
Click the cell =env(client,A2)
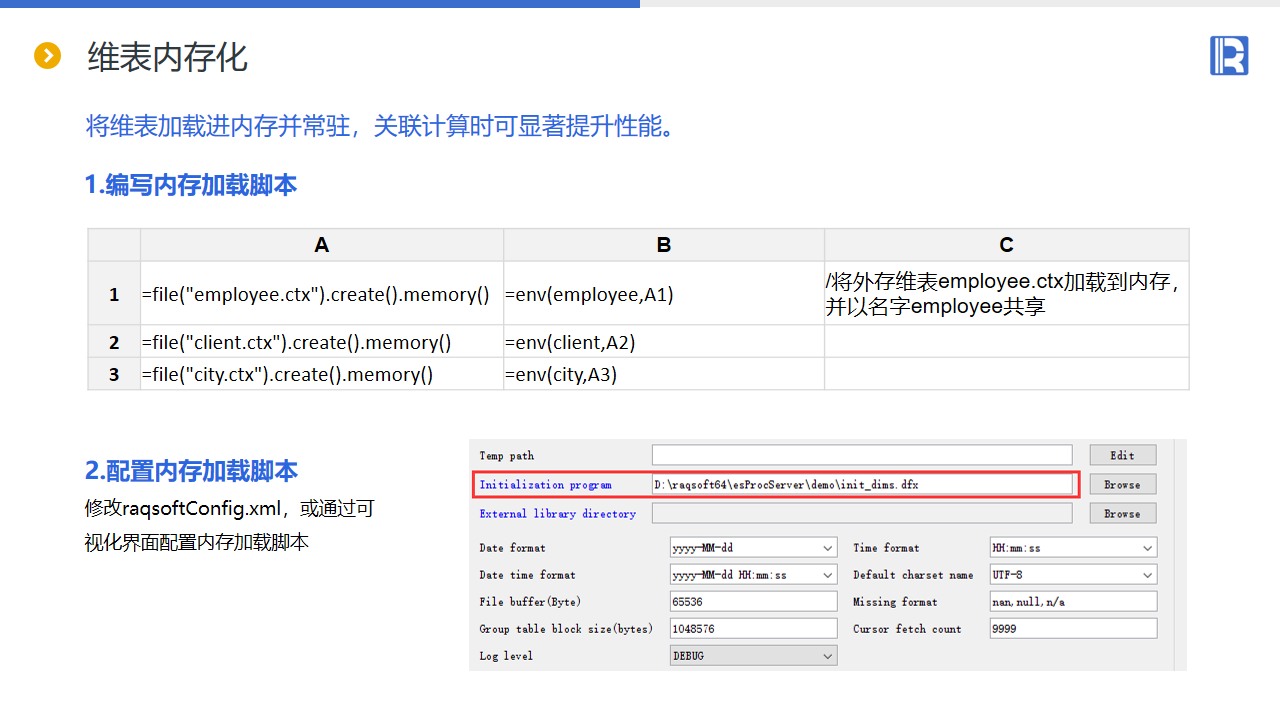(664, 342)
